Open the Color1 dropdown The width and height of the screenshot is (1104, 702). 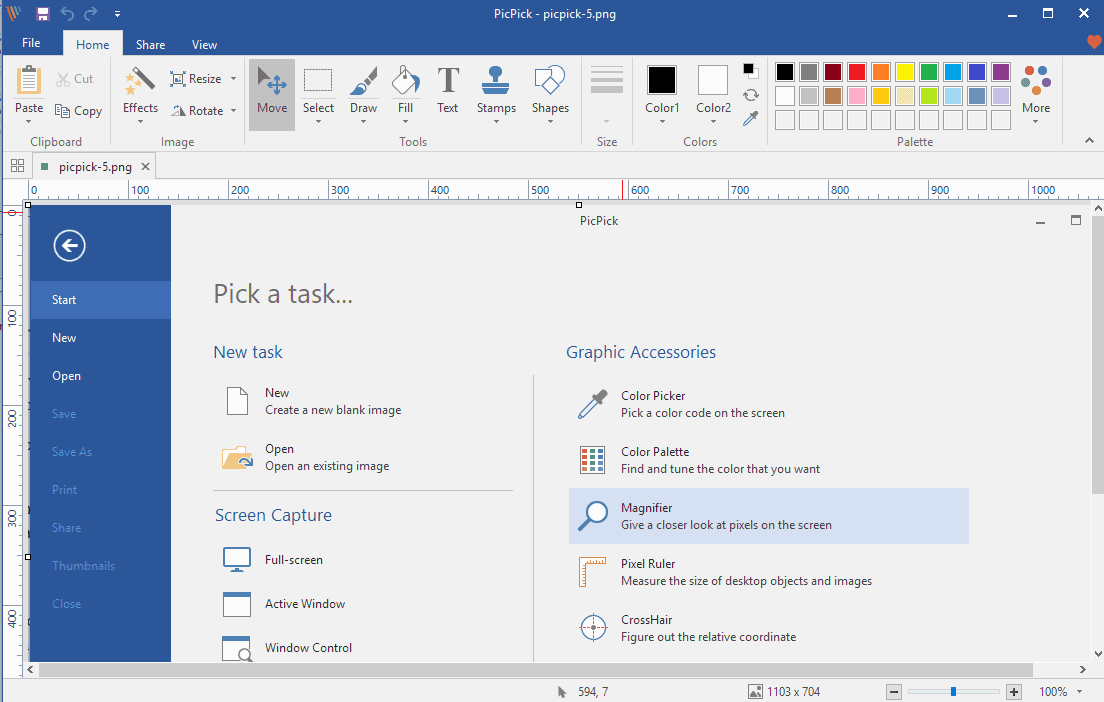pos(662,122)
